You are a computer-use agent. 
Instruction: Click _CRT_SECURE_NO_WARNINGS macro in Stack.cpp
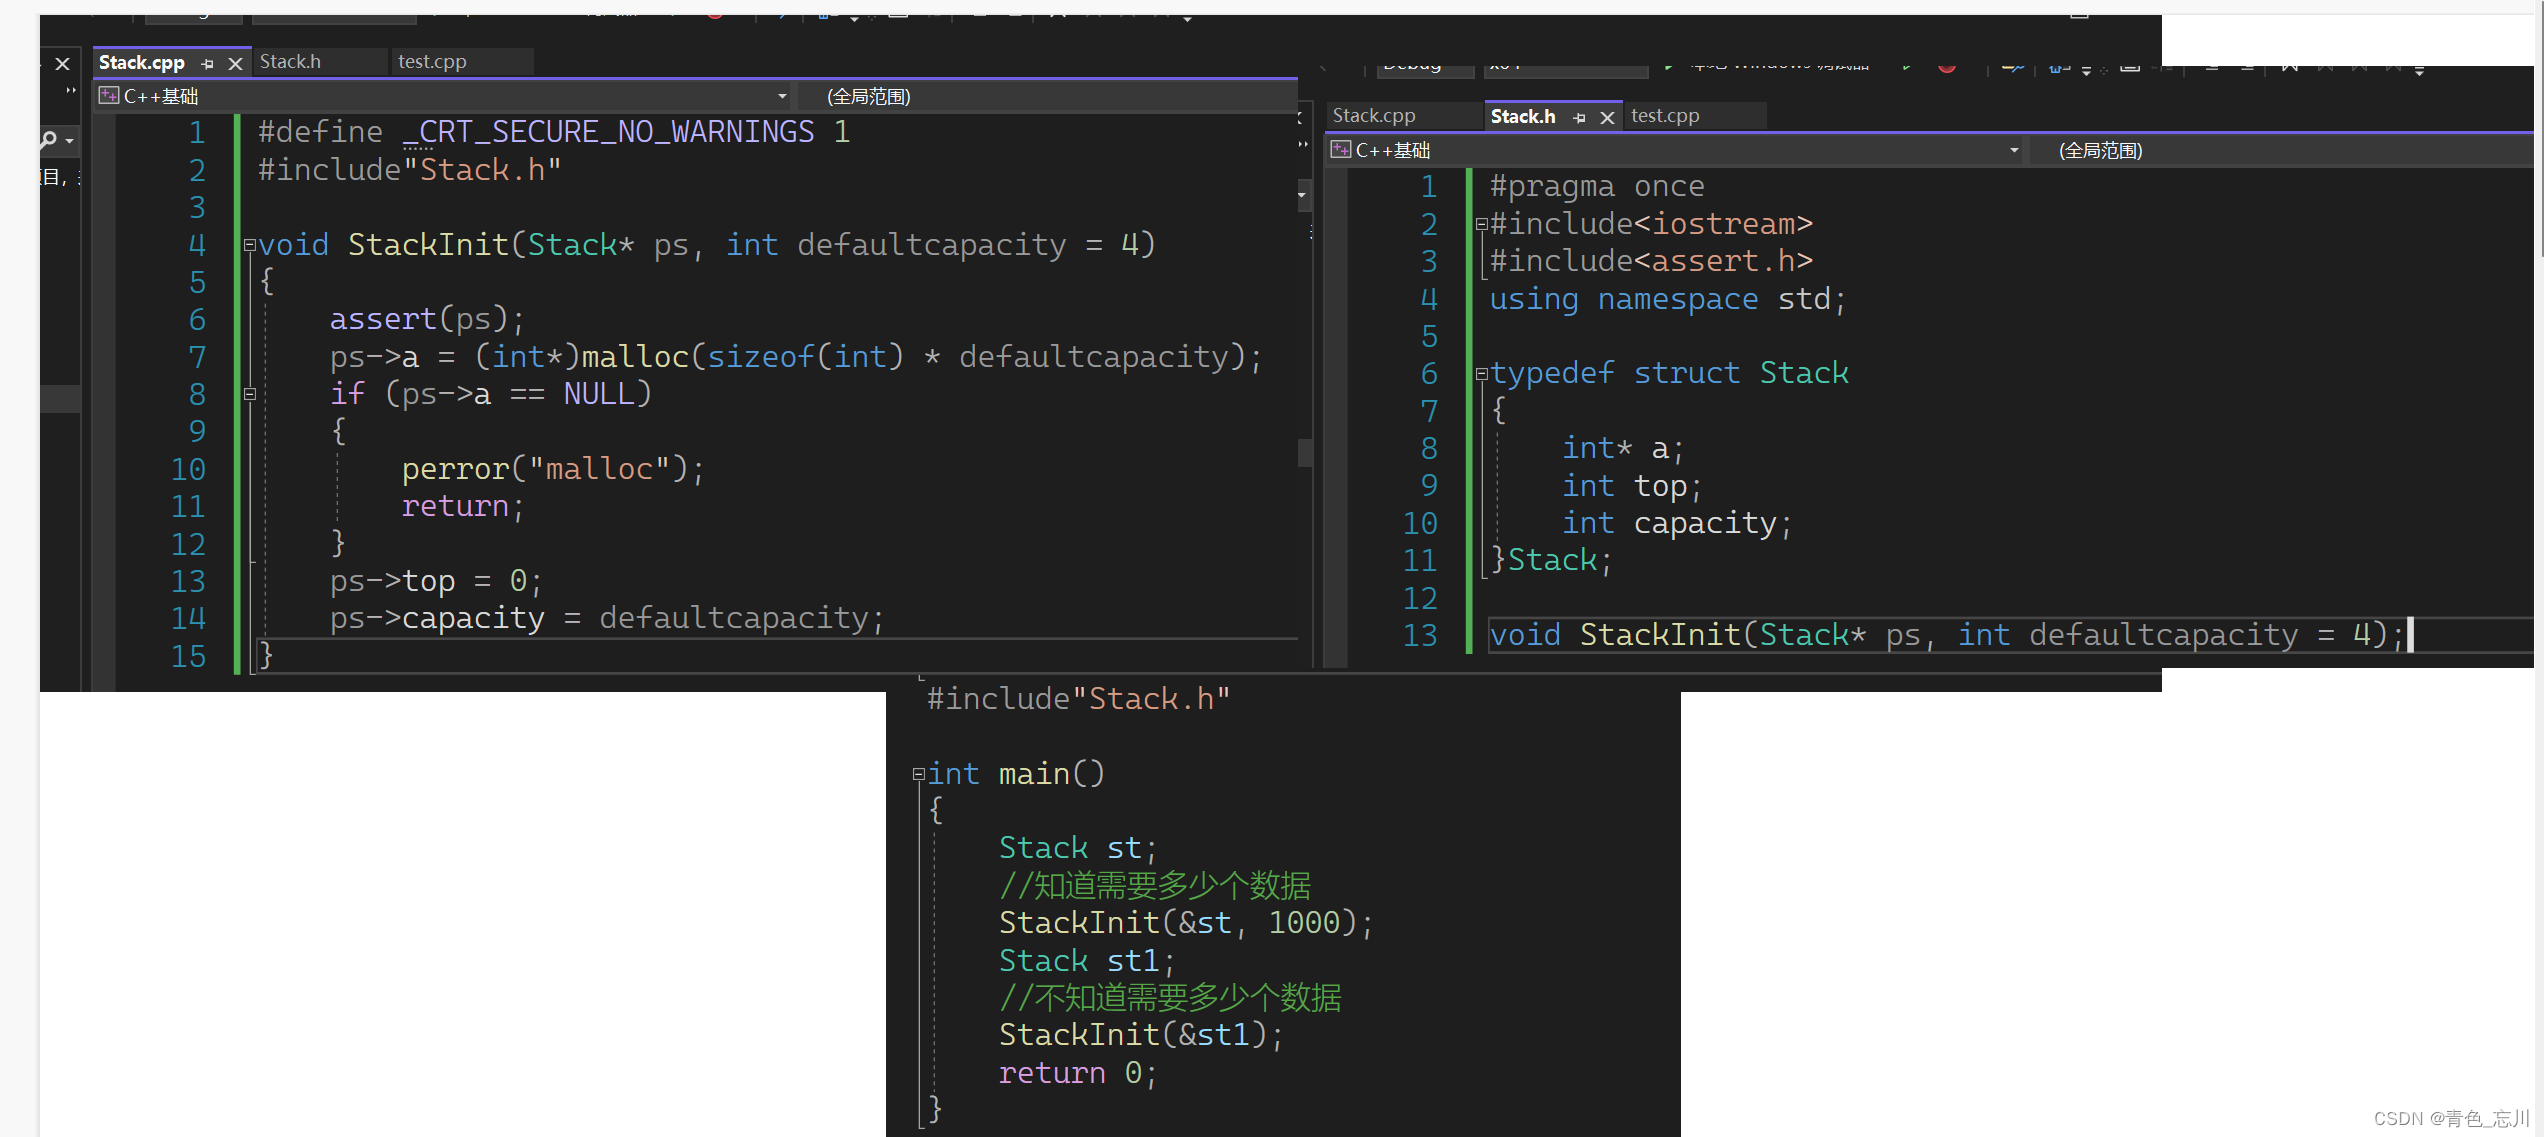click(608, 132)
